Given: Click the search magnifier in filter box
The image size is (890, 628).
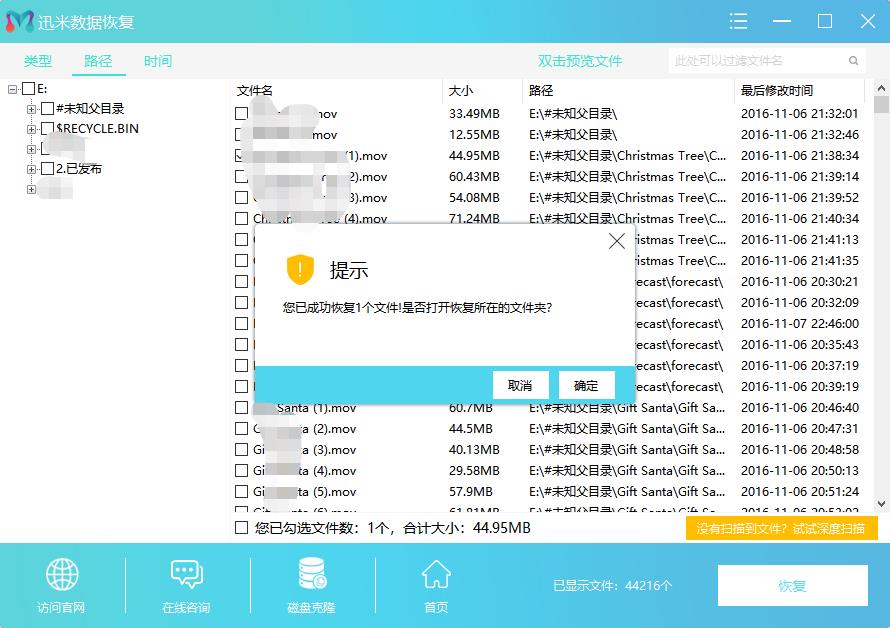Looking at the screenshot, I should [x=853, y=60].
